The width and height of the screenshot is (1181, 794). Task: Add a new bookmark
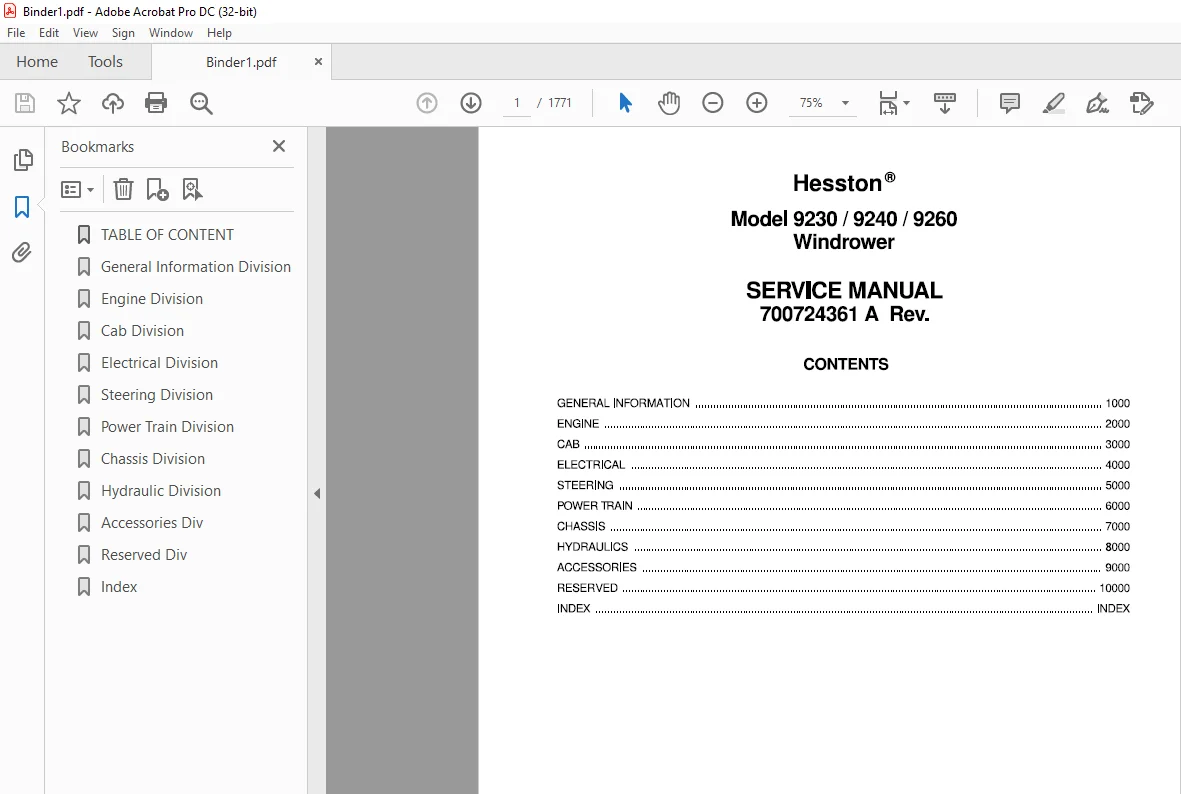157,189
